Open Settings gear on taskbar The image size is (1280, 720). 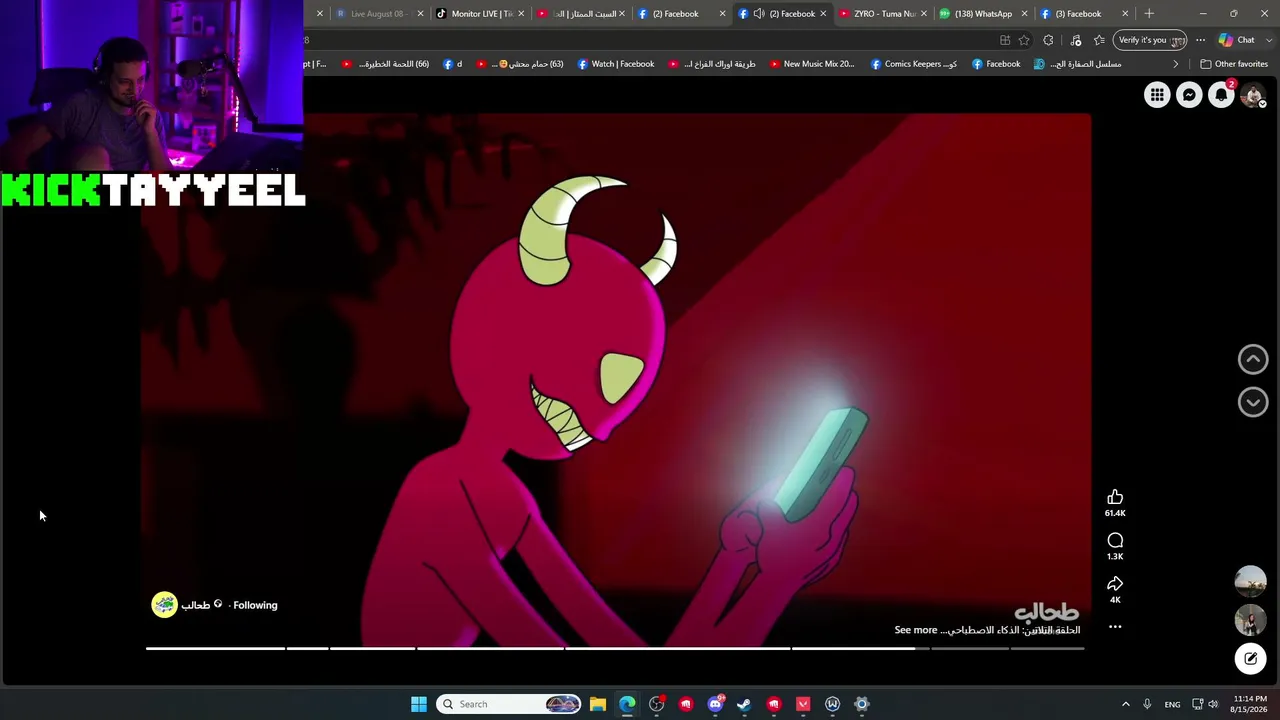(861, 704)
